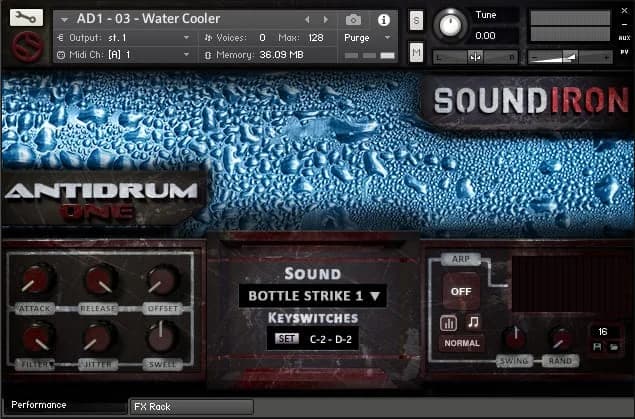
Task: Click the arp step count value 16
Action: pyautogui.click(x=603, y=332)
